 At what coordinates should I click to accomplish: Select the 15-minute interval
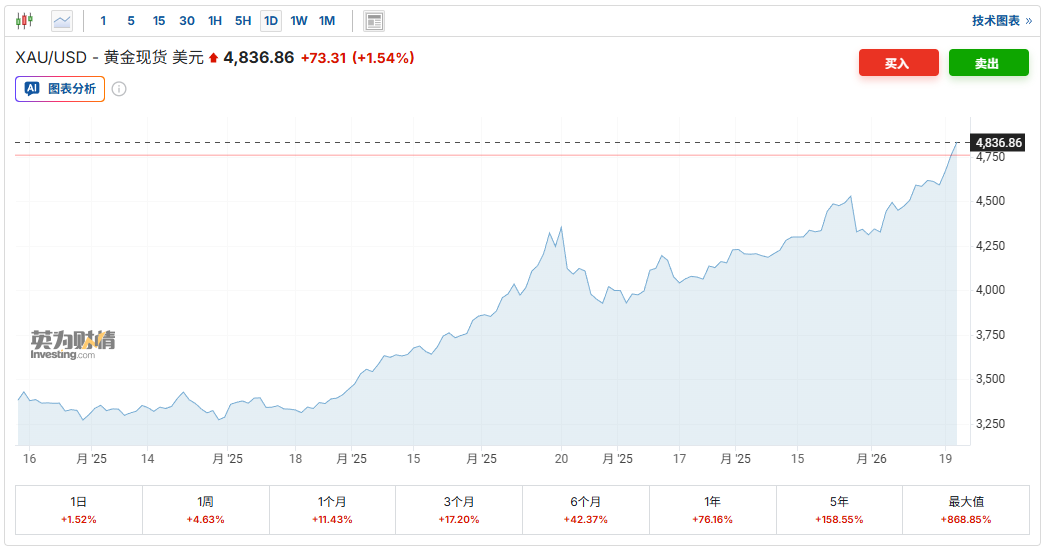coord(159,21)
